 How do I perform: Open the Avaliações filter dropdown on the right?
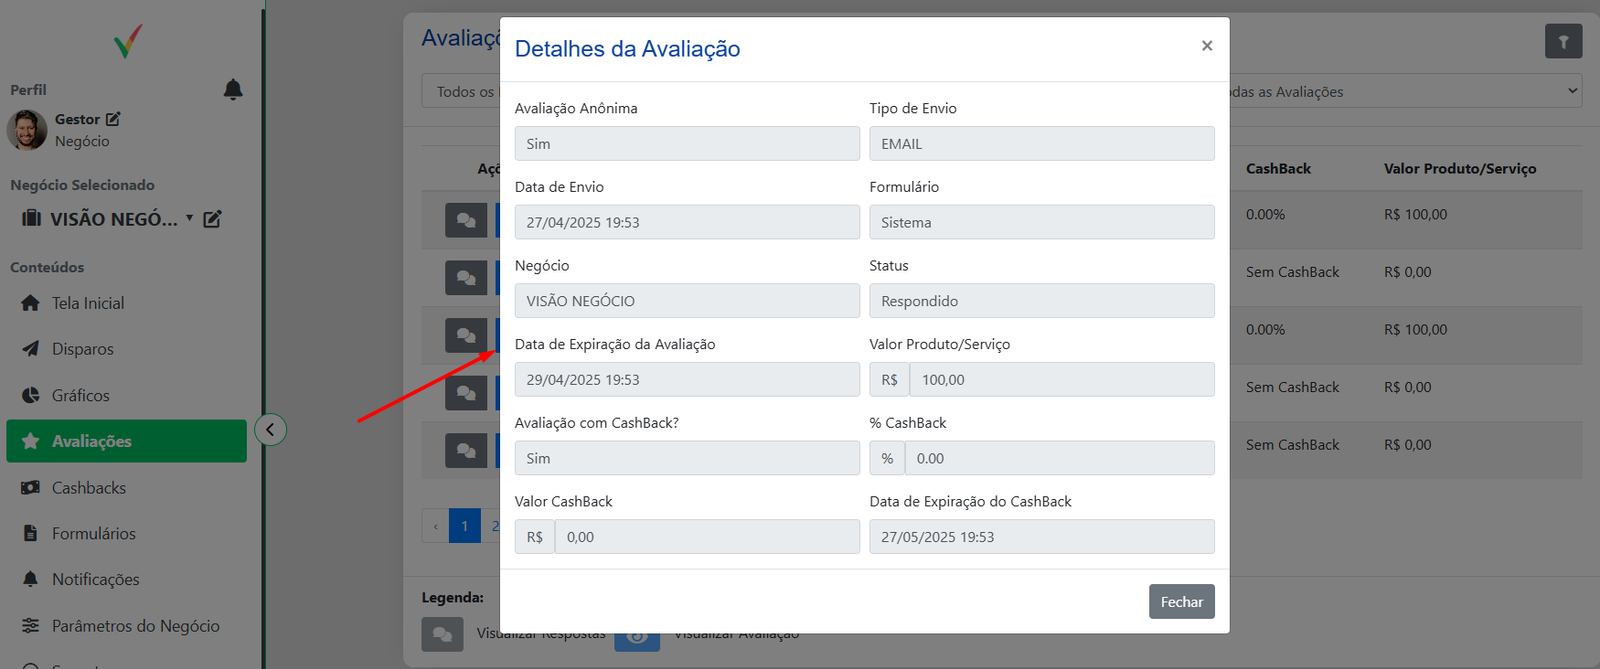(x=1400, y=91)
